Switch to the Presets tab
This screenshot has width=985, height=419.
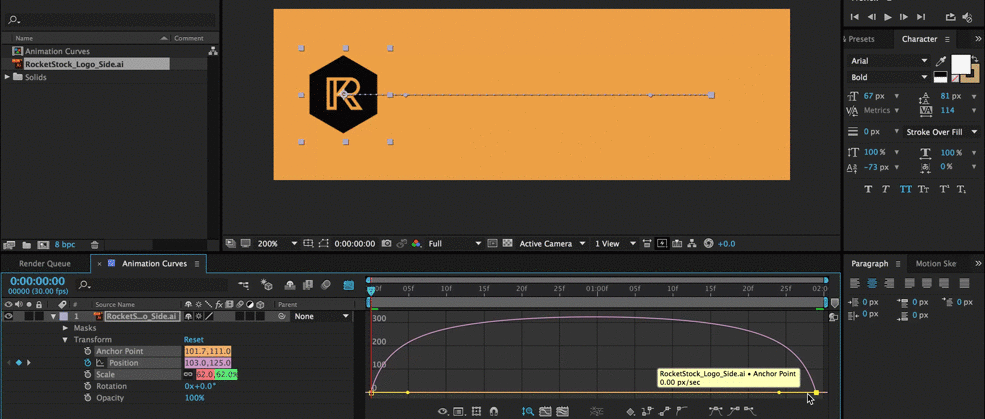point(861,39)
